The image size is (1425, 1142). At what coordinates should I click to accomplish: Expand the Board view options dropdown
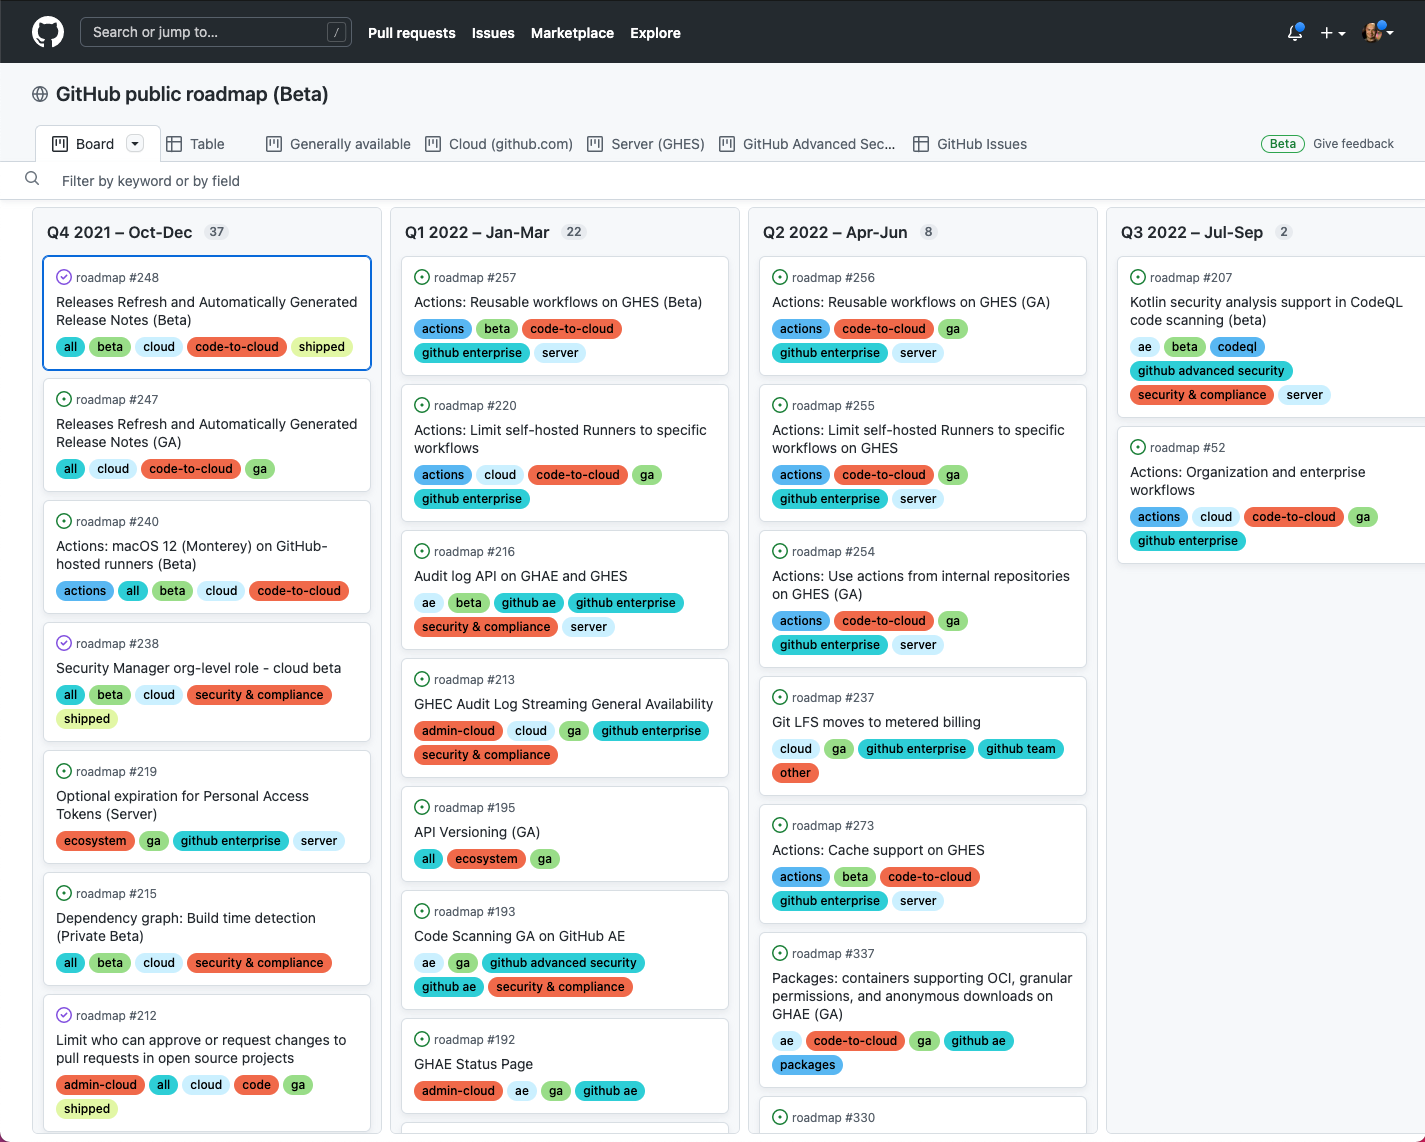(135, 144)
